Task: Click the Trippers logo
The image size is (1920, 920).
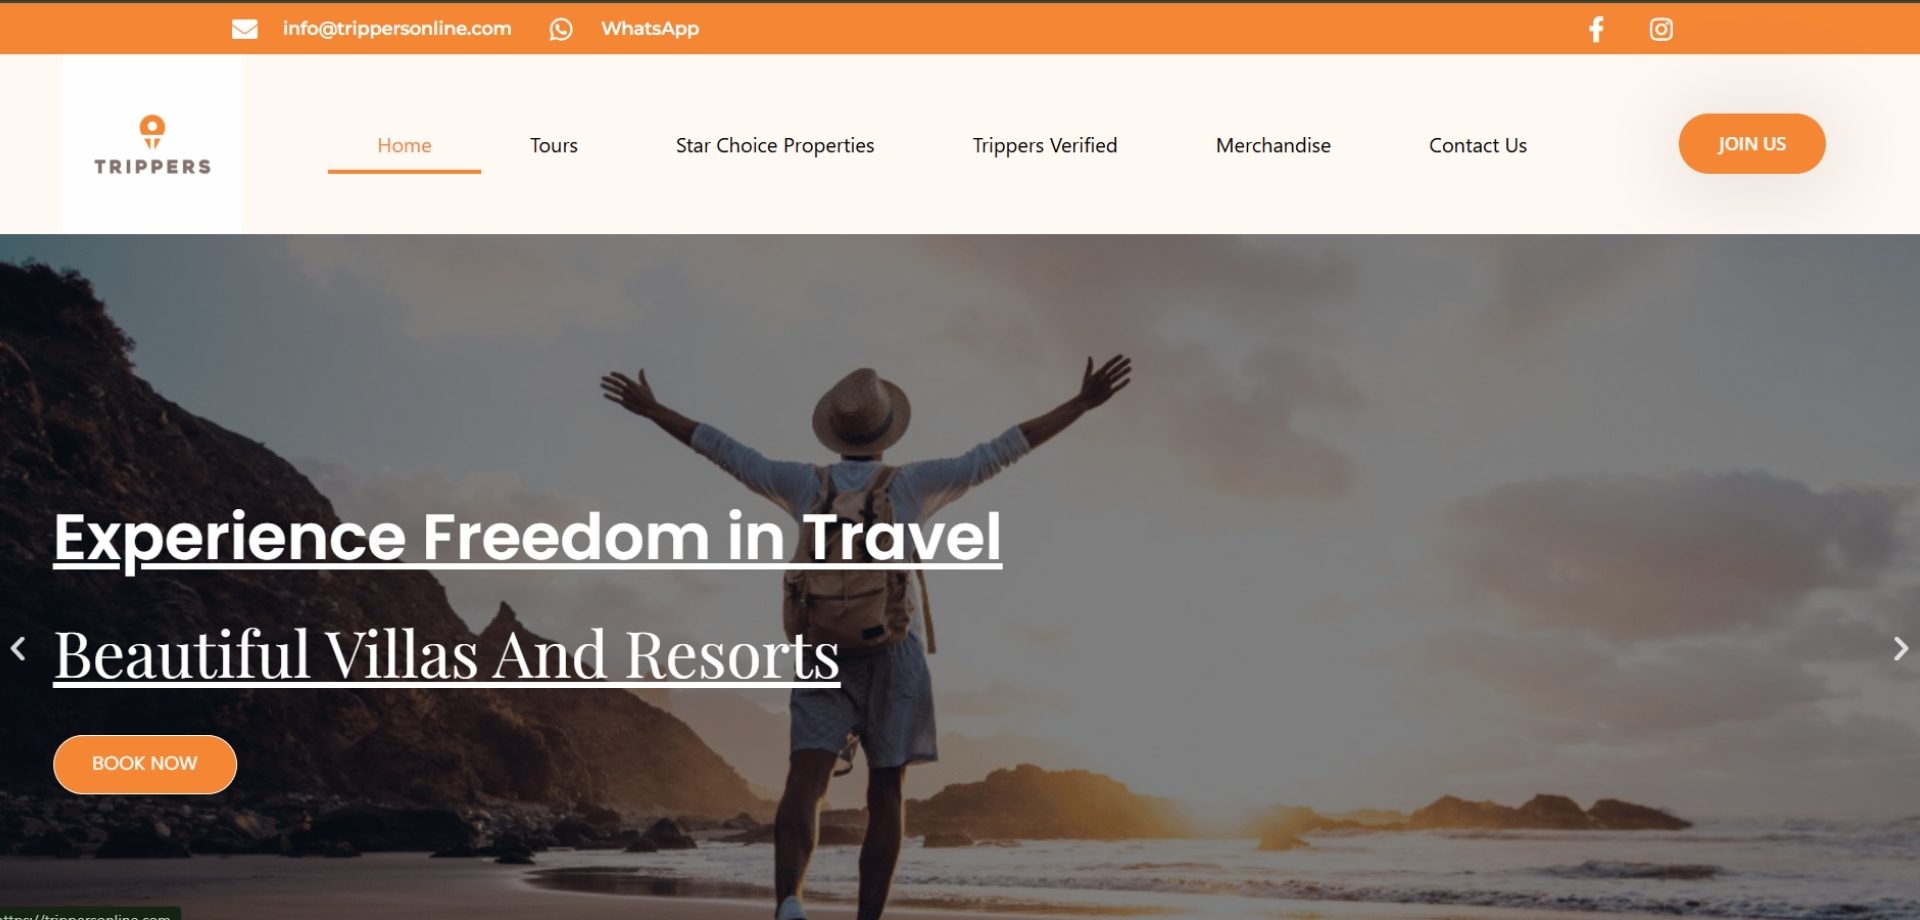Action: pos(152,145)
